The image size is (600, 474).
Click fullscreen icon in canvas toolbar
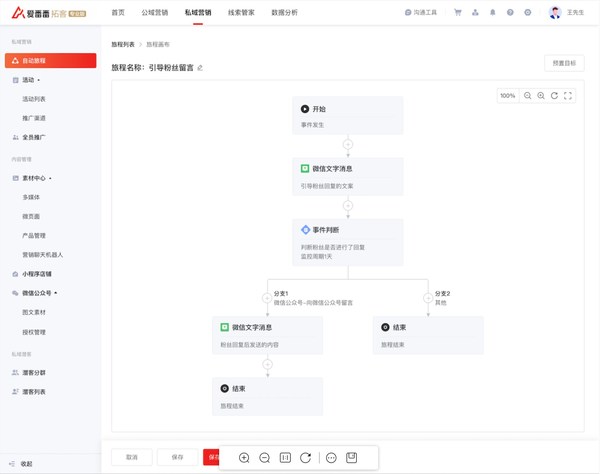568,96
